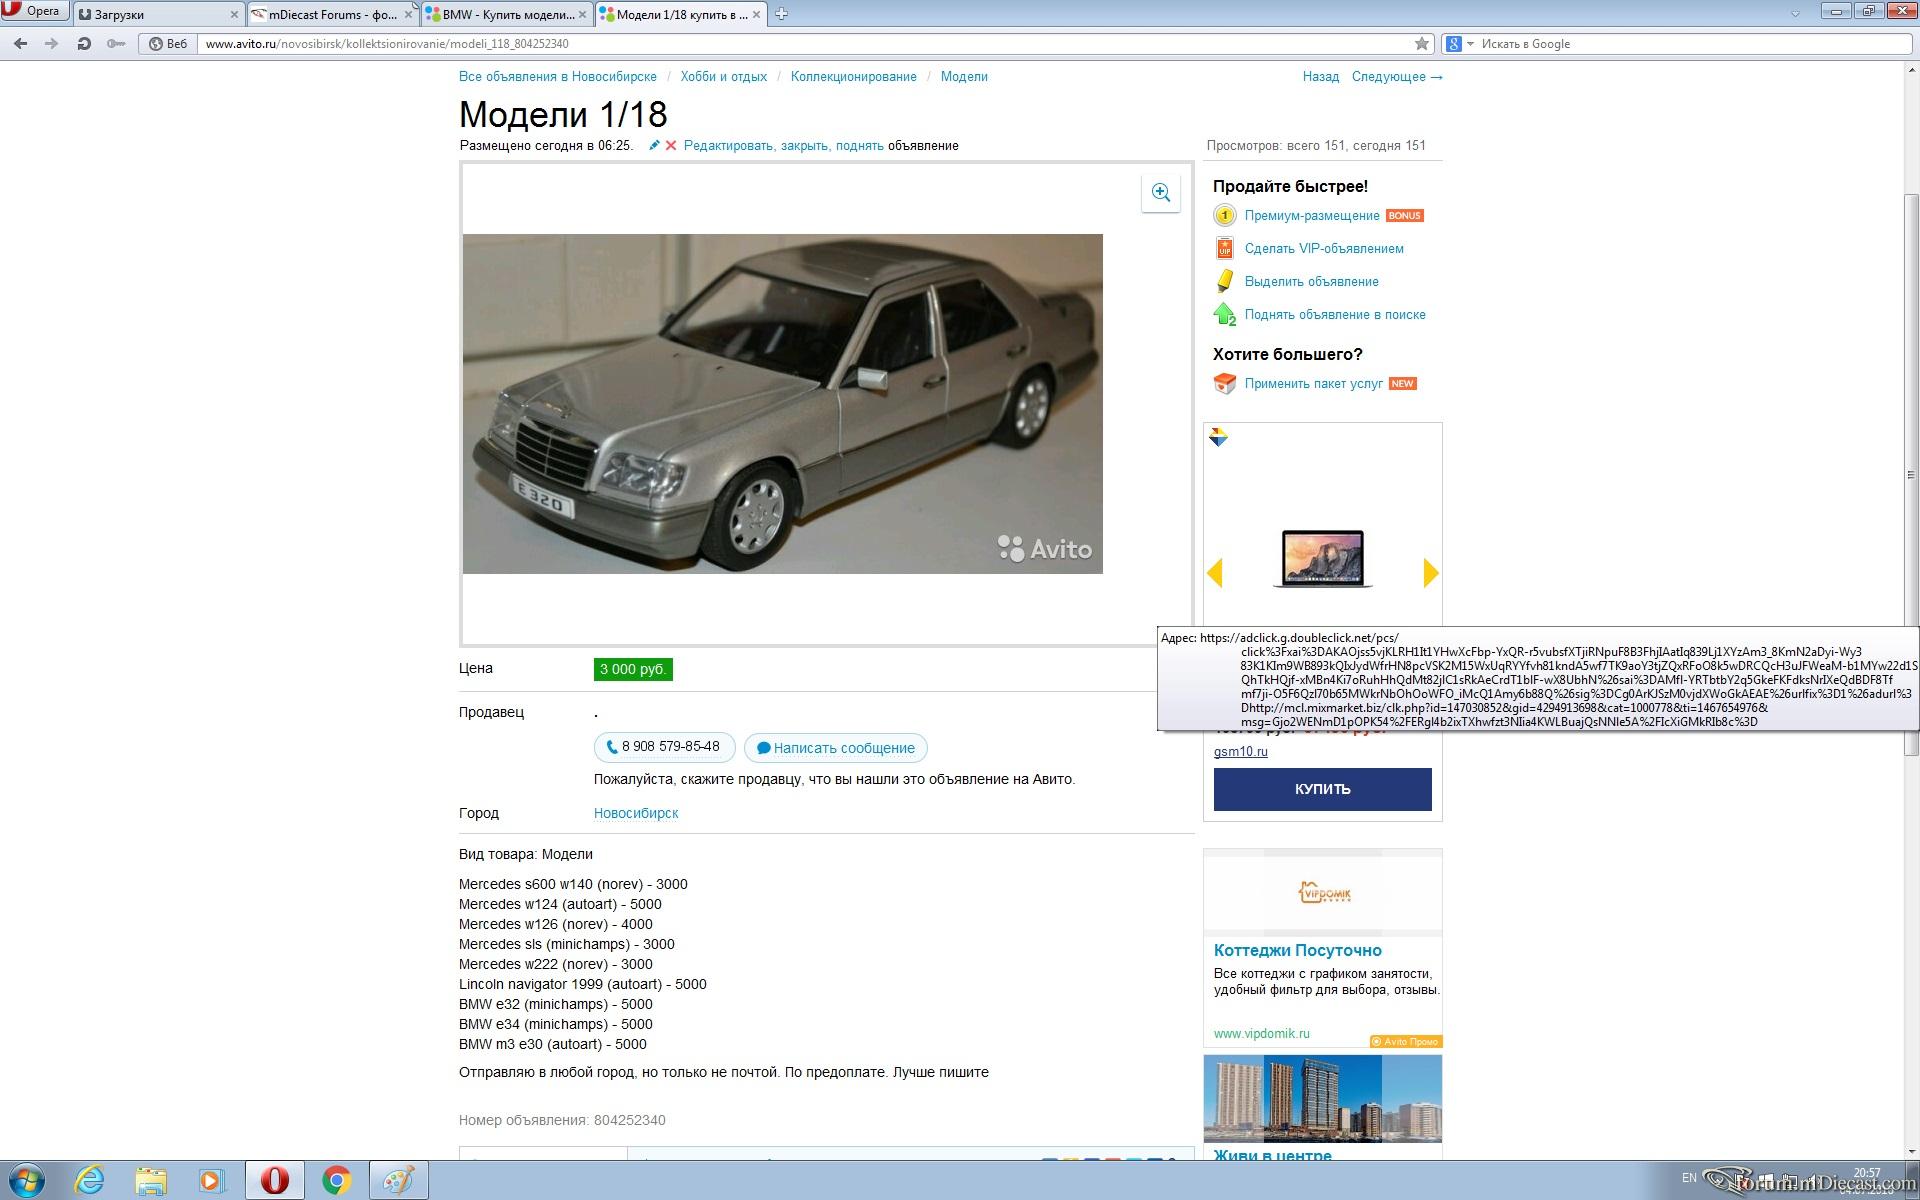Open a new tab with the plus icon
The image size is (1920, 1200).
tap(782, 14)
